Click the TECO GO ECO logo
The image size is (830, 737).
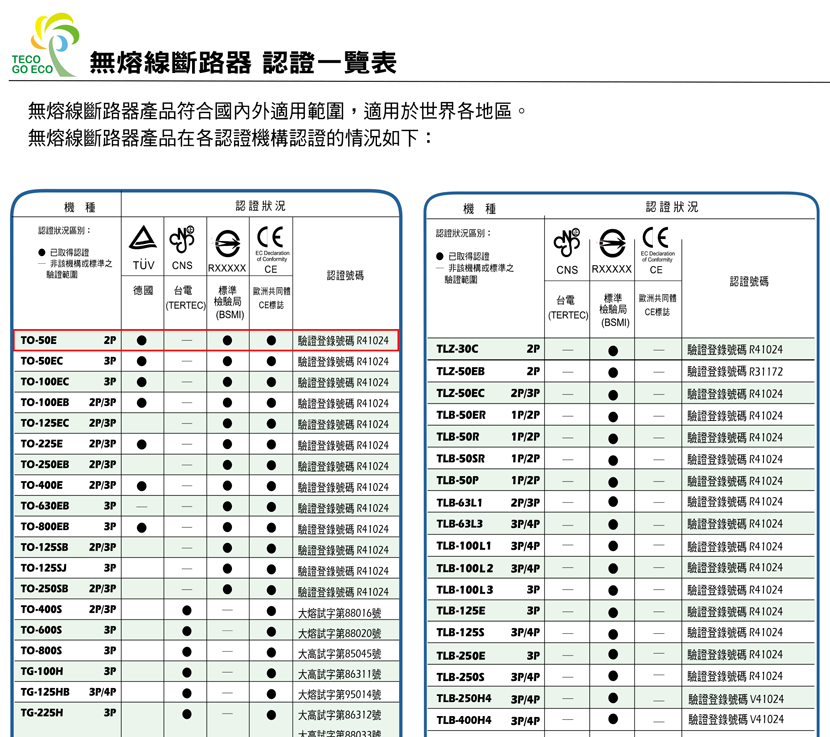coord(46,45)
